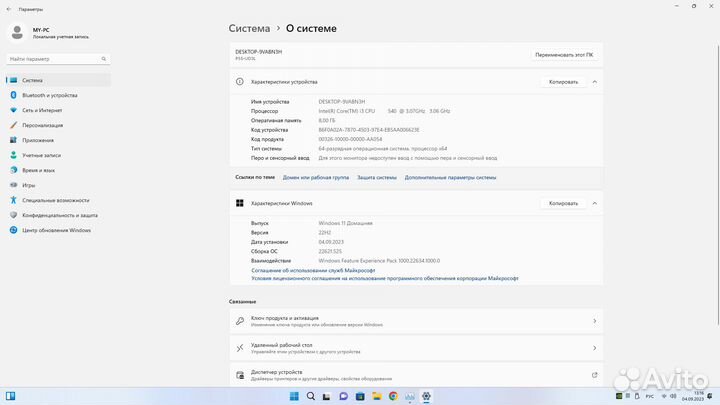Open Конфиденциальность и защита settings

click(x=58, y=215)
